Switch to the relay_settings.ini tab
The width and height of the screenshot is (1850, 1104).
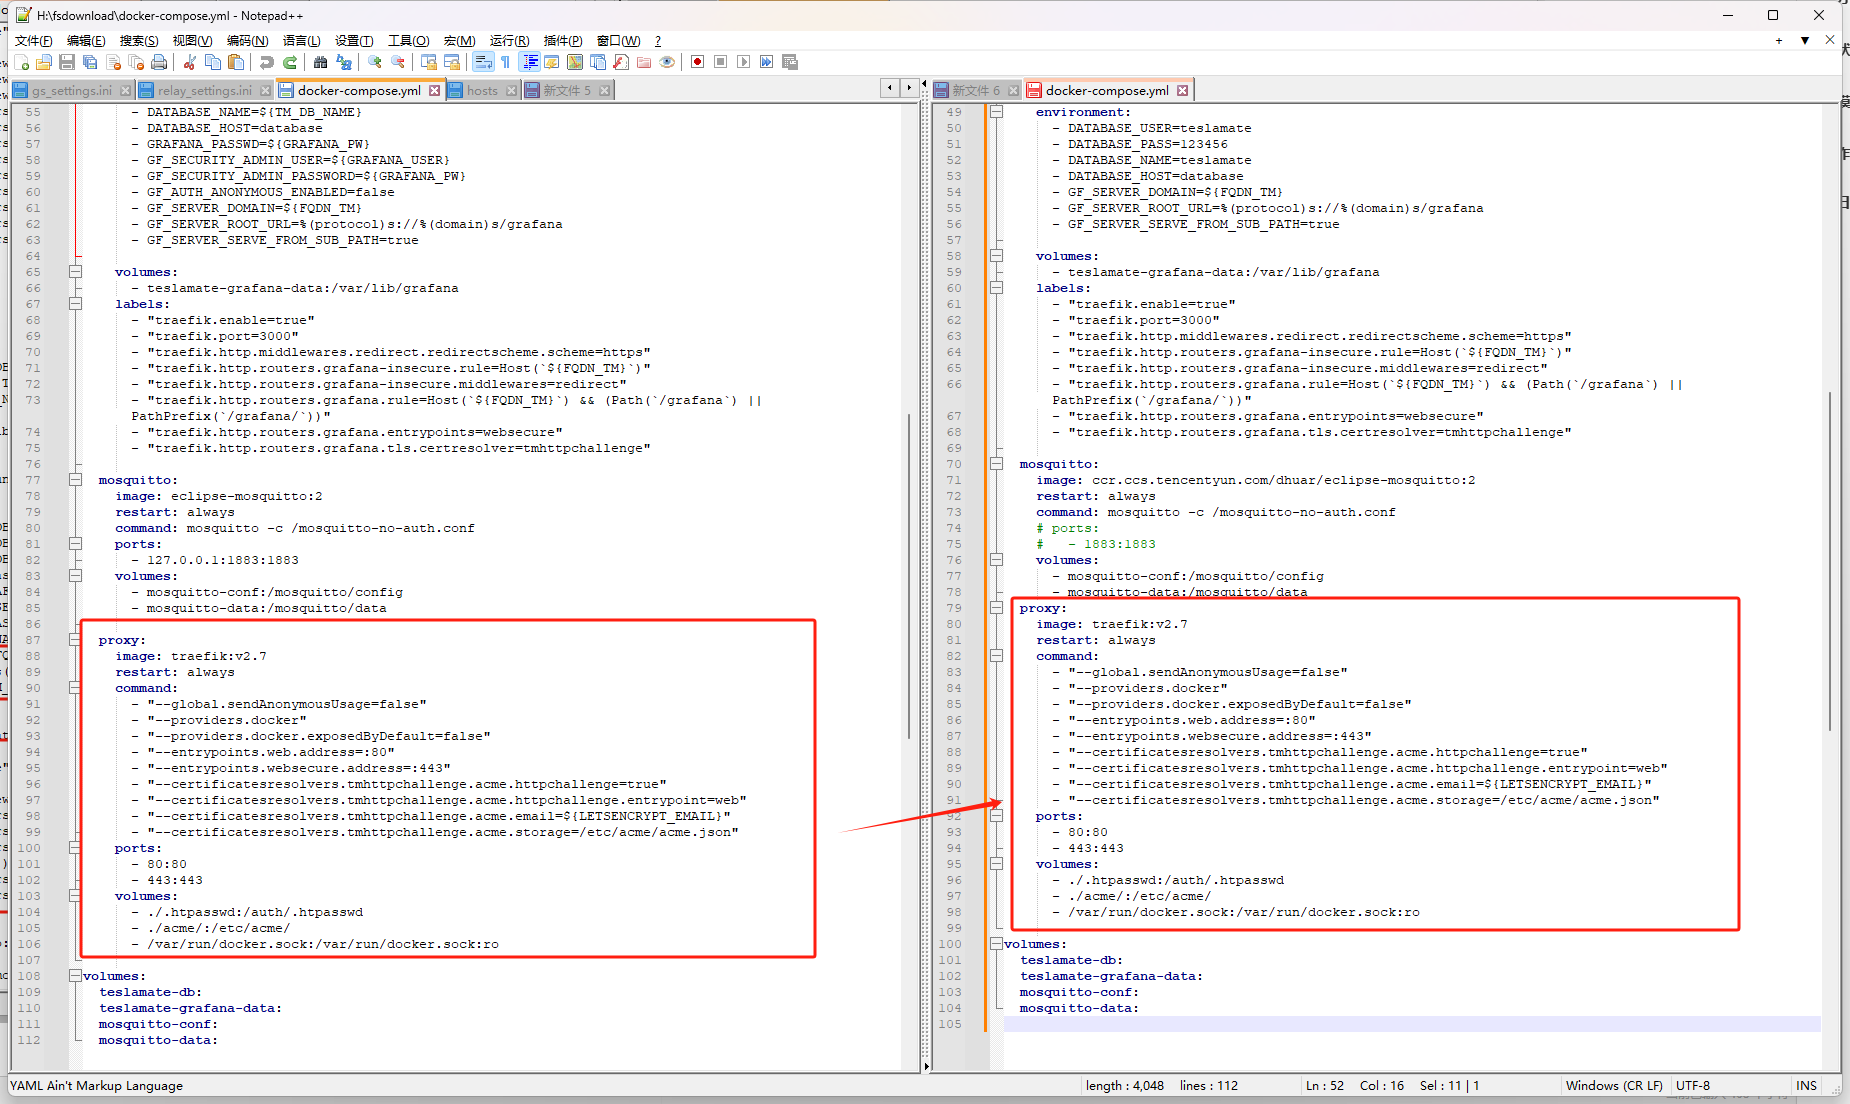tap(205, 90)
